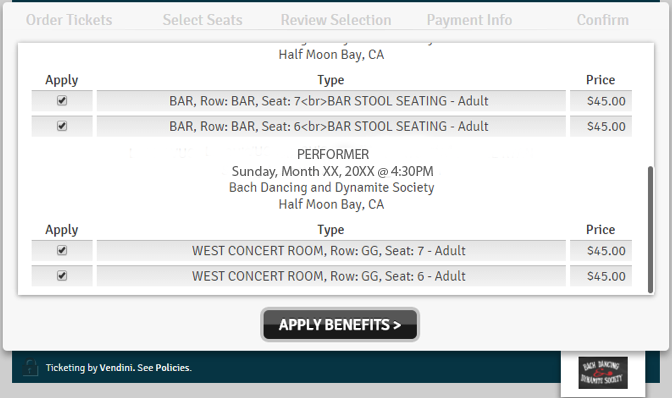Select the BAR Seat 7 ticket type row
The height and width of the screenshot is (398, 672).
tap(331, 101)
